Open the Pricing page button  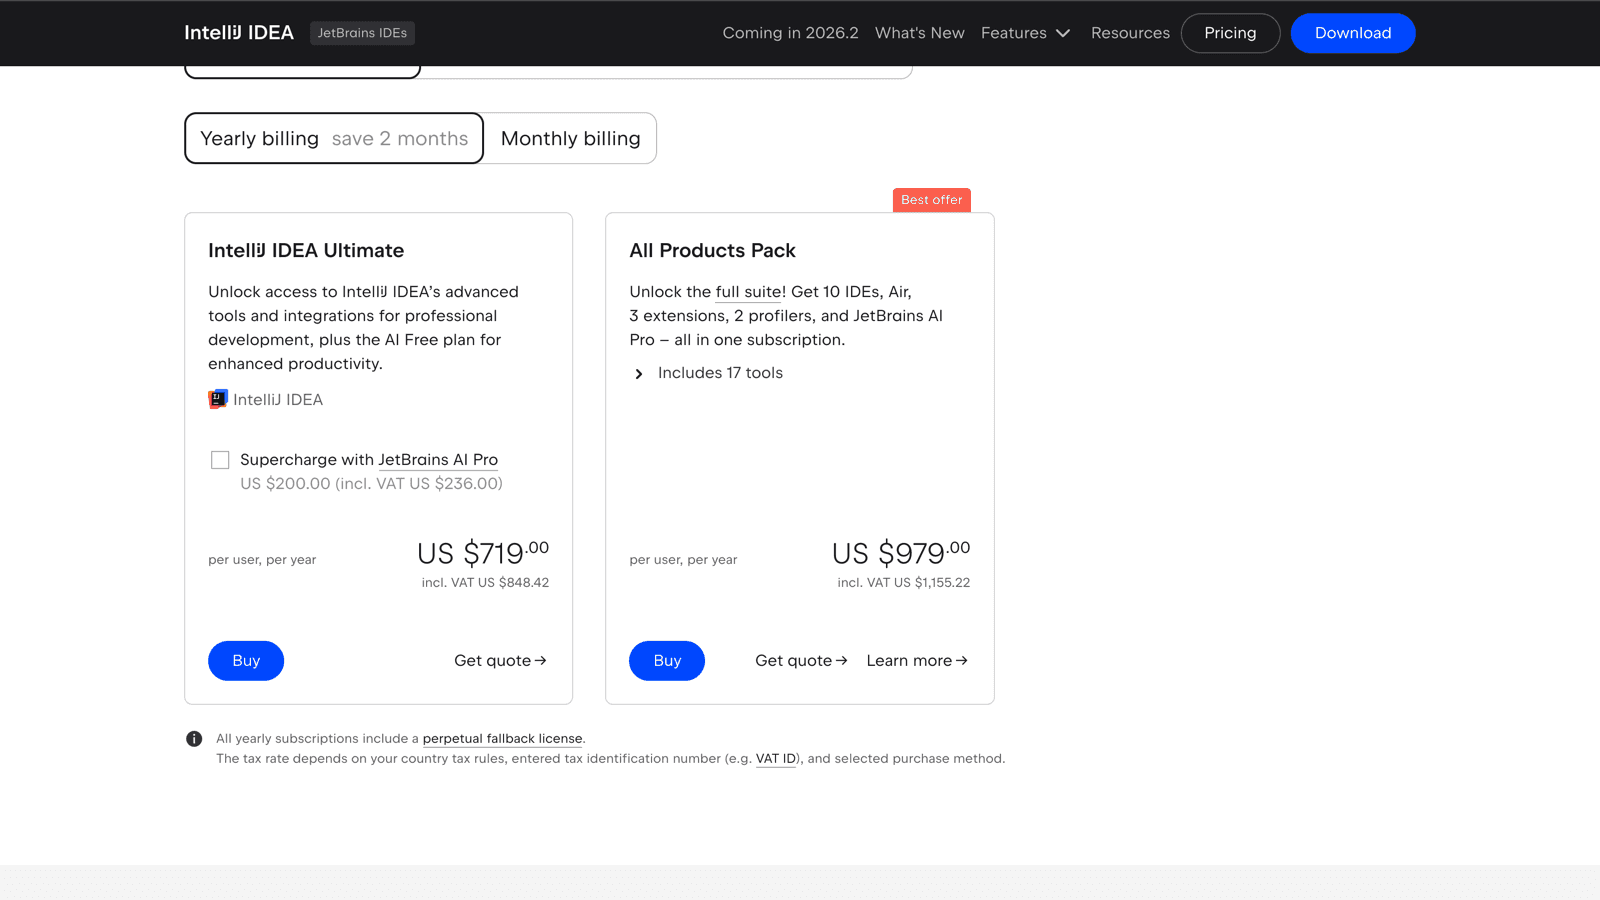(1230, 33)
